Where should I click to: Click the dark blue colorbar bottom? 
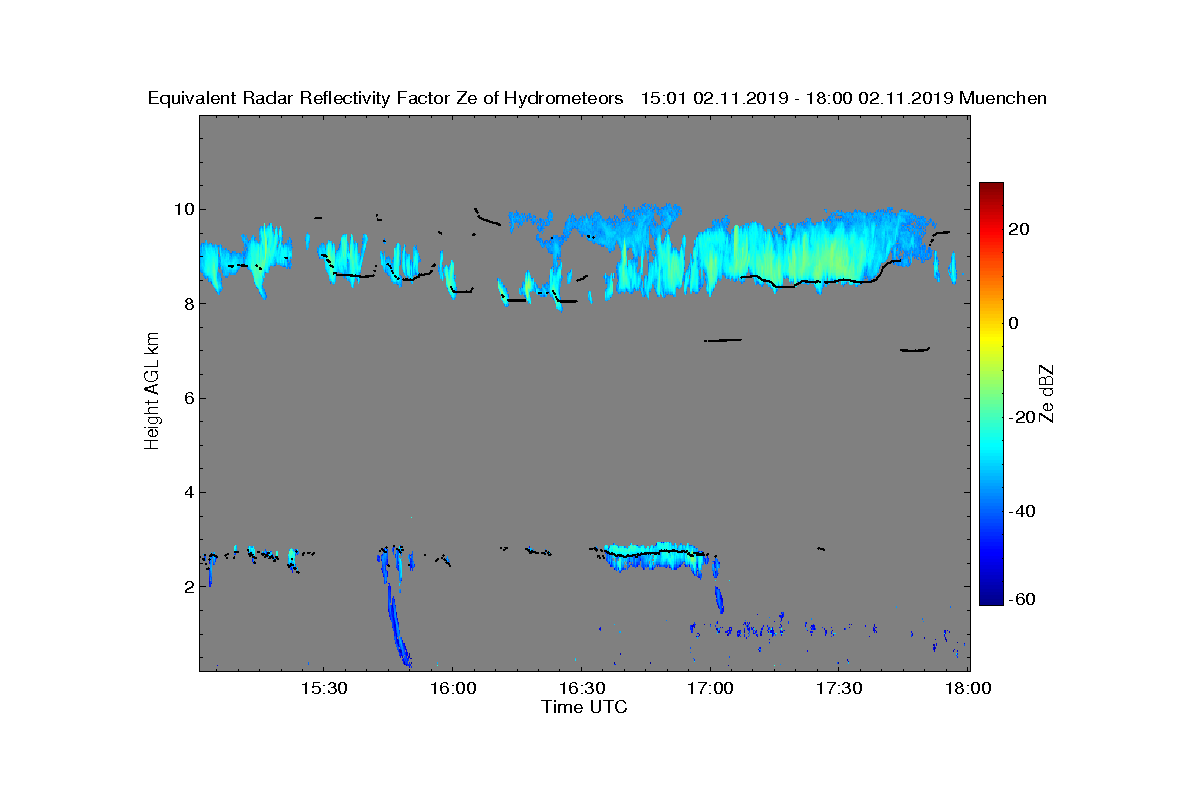pos(991,598)
